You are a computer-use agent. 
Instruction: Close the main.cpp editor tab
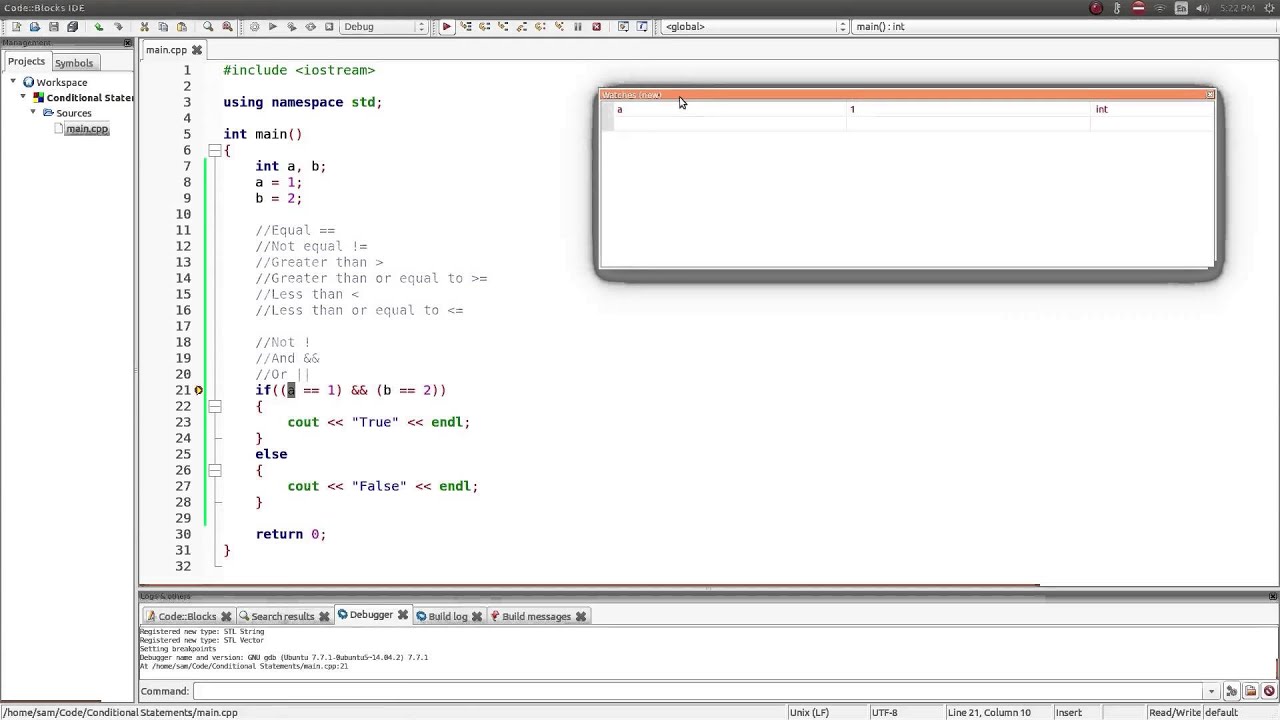197,49
